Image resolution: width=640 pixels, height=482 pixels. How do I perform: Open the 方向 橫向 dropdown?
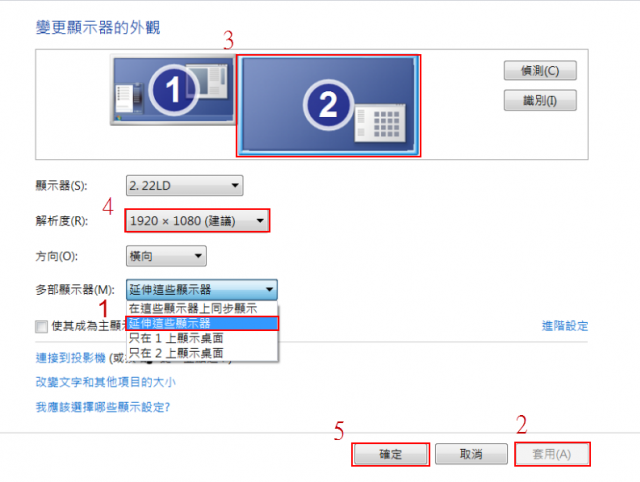(x=166, y=256)
